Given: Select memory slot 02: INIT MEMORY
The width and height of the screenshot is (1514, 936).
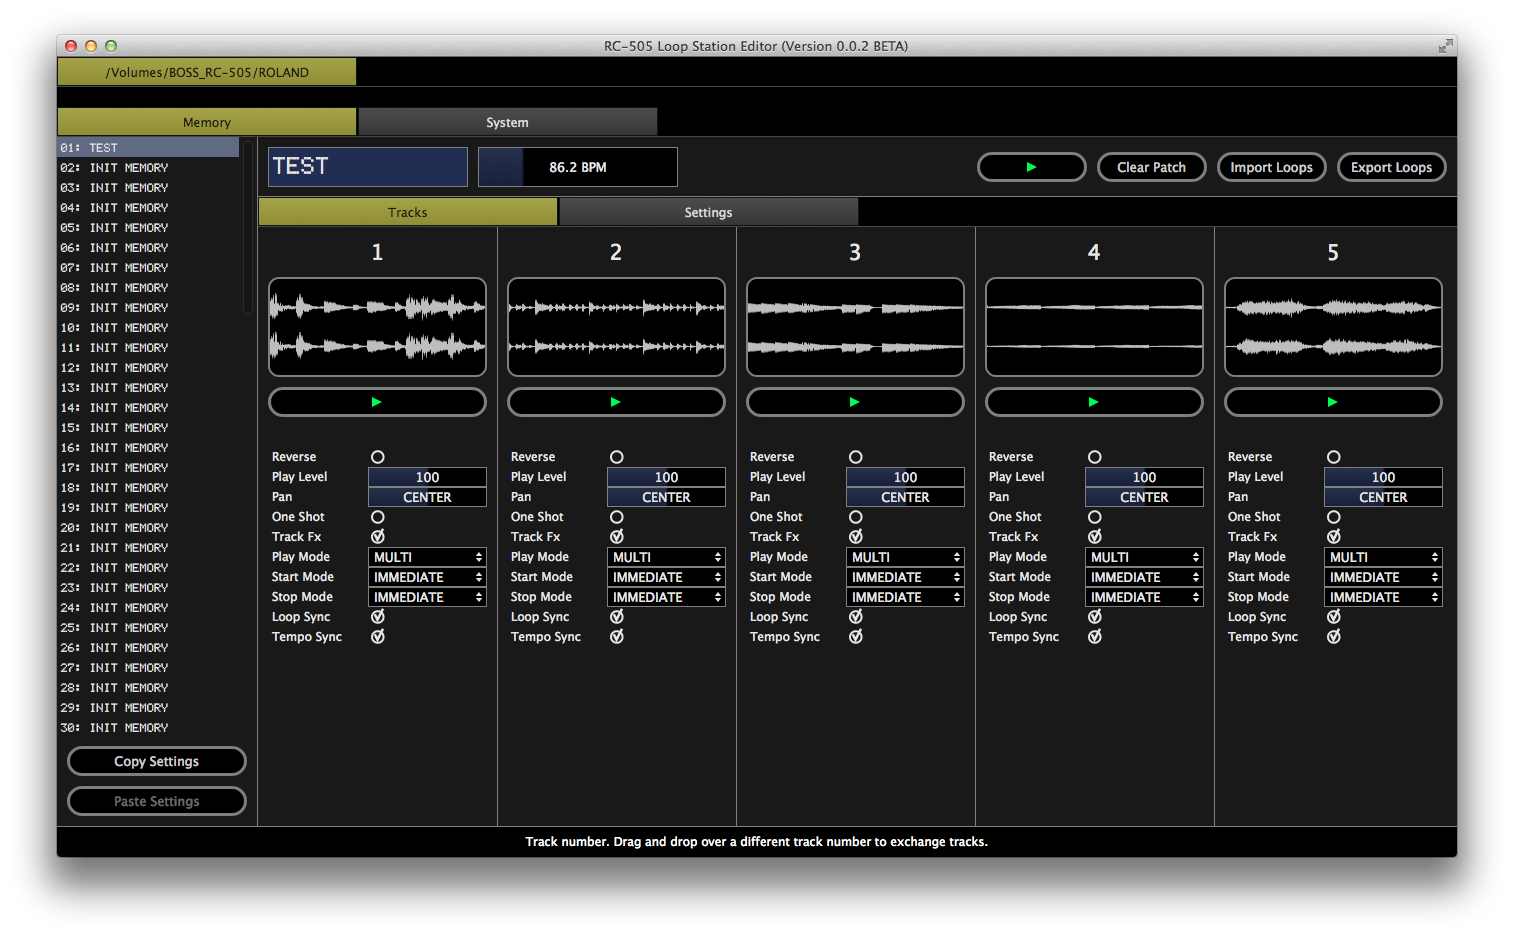Looking at the screenshot, I should point(148,167).
